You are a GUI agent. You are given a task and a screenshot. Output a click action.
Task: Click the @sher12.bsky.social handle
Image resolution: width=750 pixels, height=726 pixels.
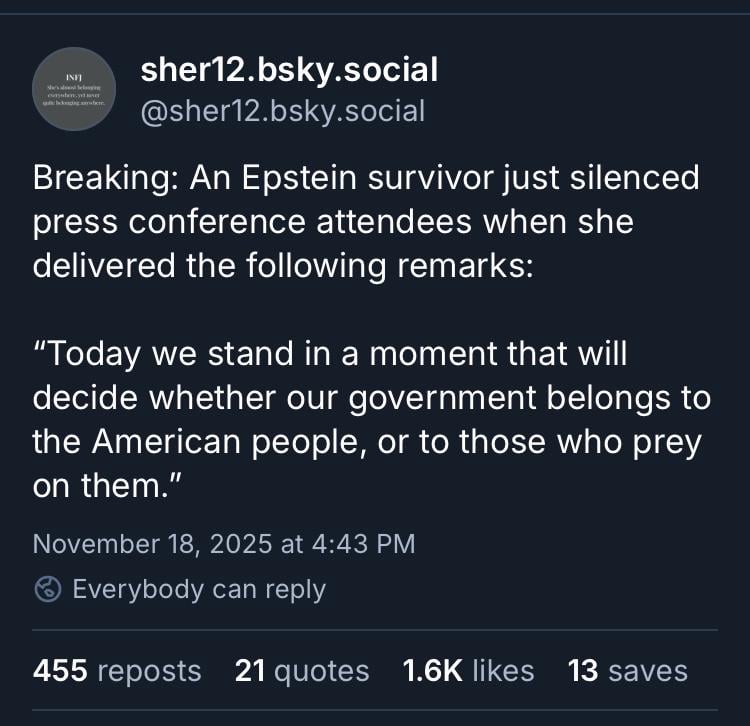click(x=283, y=111)
